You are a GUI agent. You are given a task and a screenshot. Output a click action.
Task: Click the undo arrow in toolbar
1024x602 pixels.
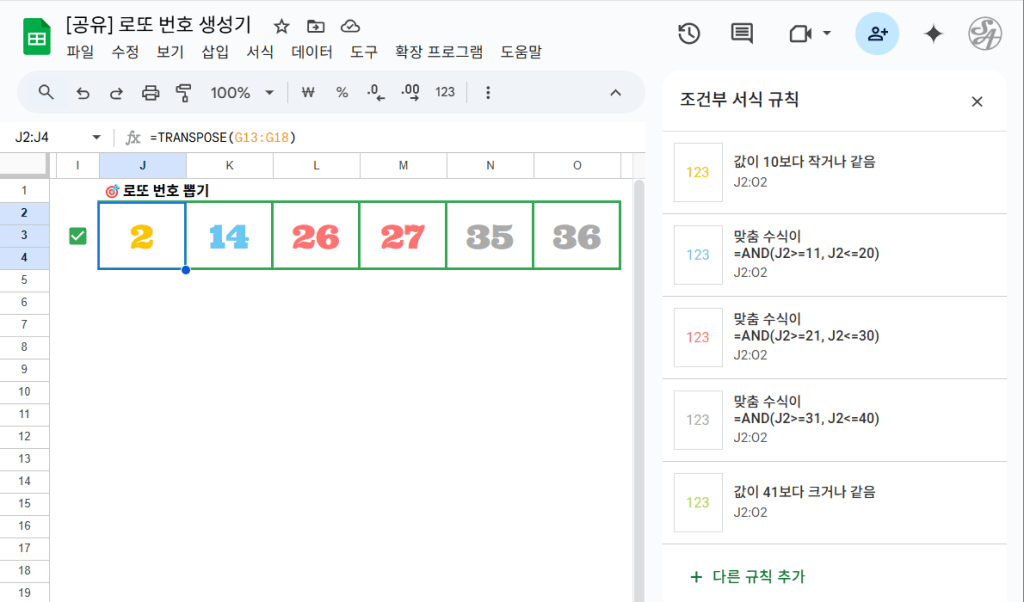point(83,93)
